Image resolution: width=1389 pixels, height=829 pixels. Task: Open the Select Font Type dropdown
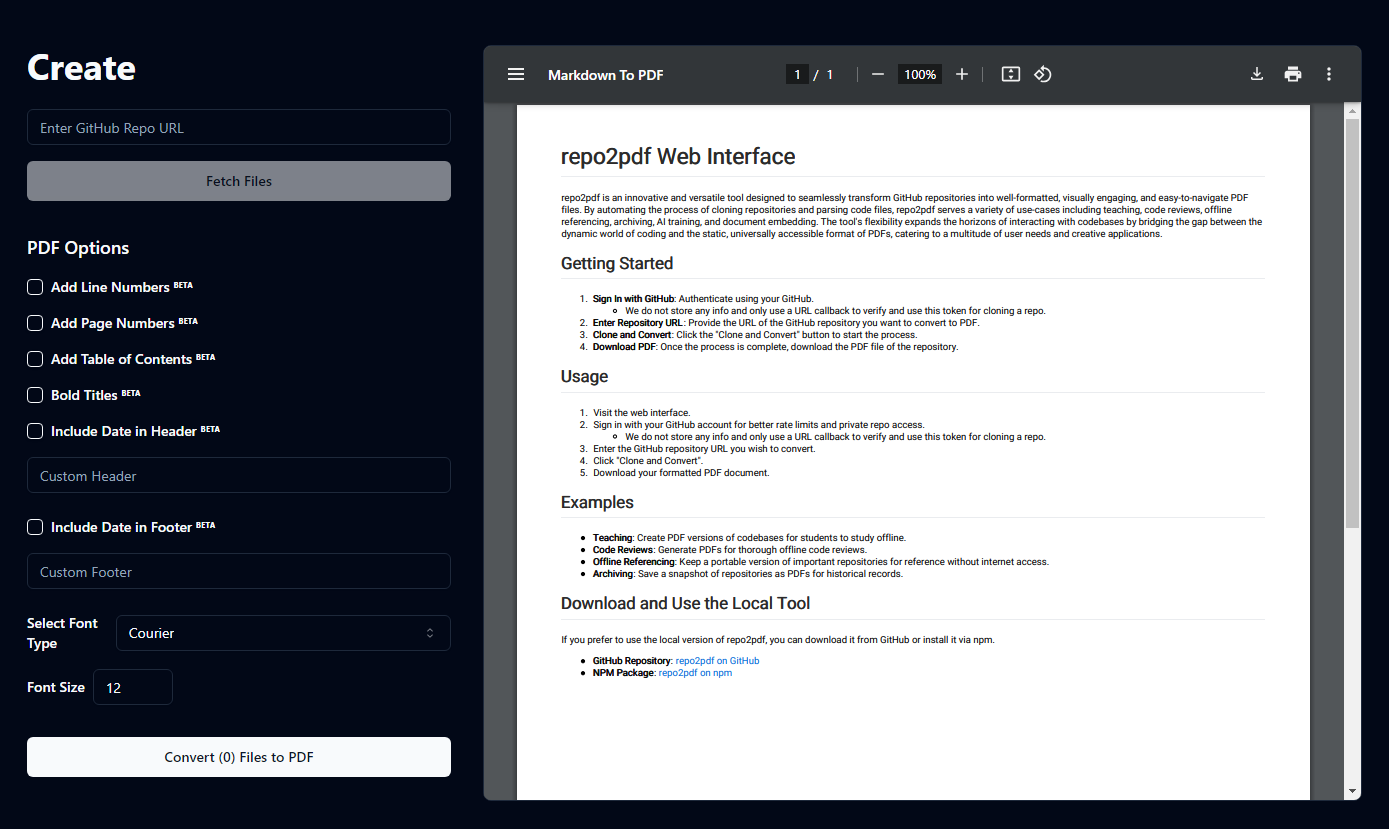point(283,633)
